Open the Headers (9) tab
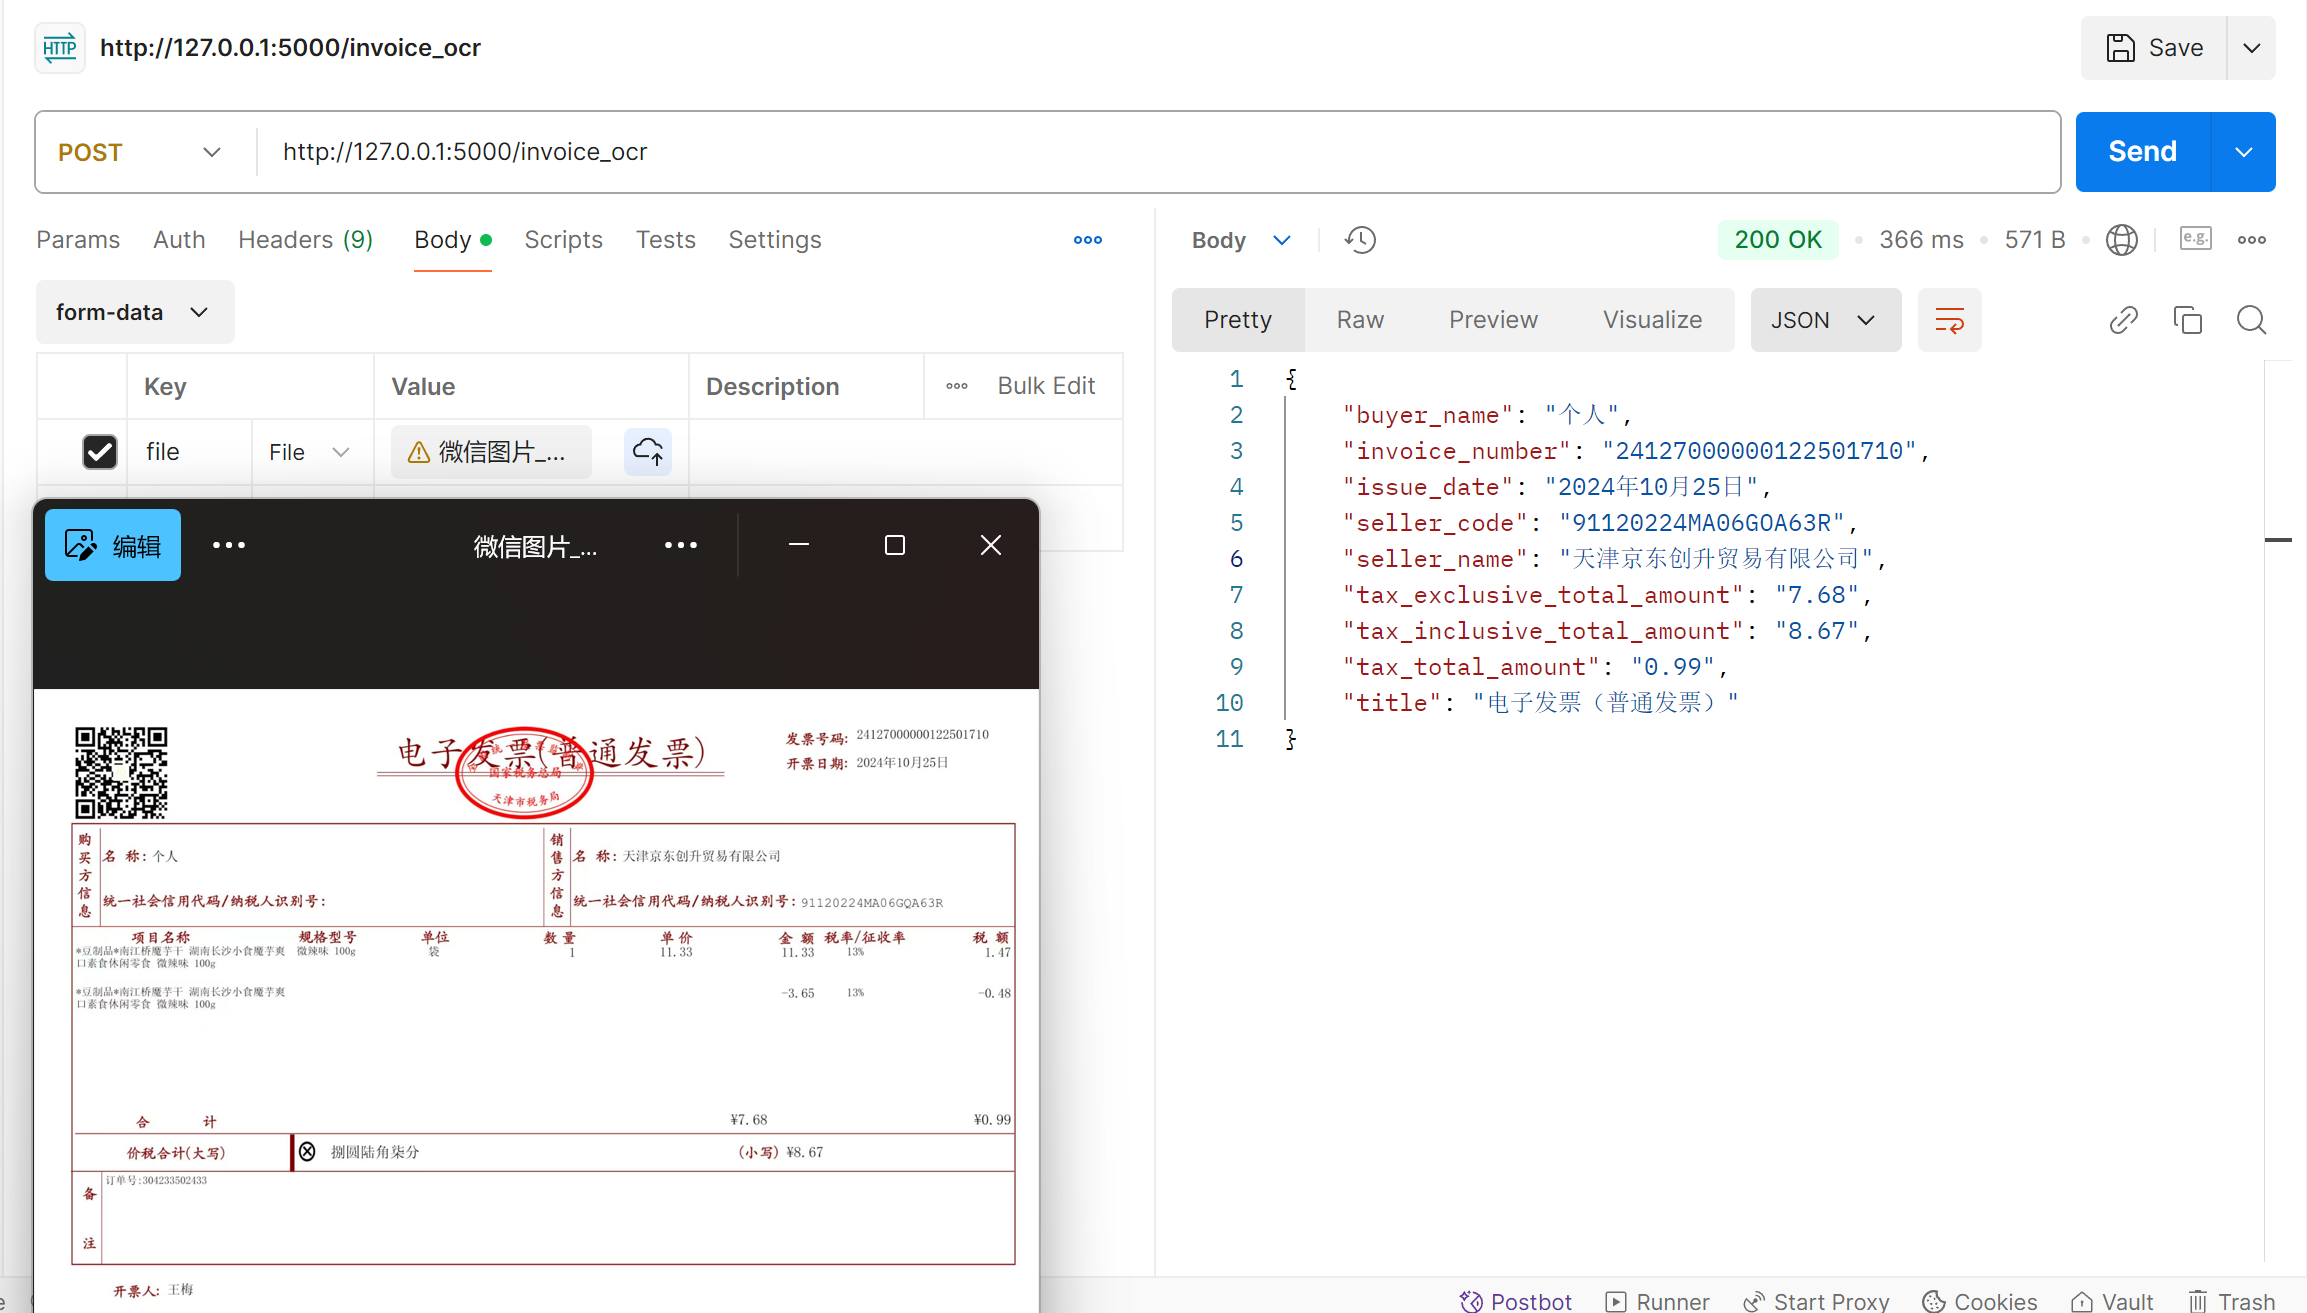Screen dimensions: 2307x1313 click(305, 240)
